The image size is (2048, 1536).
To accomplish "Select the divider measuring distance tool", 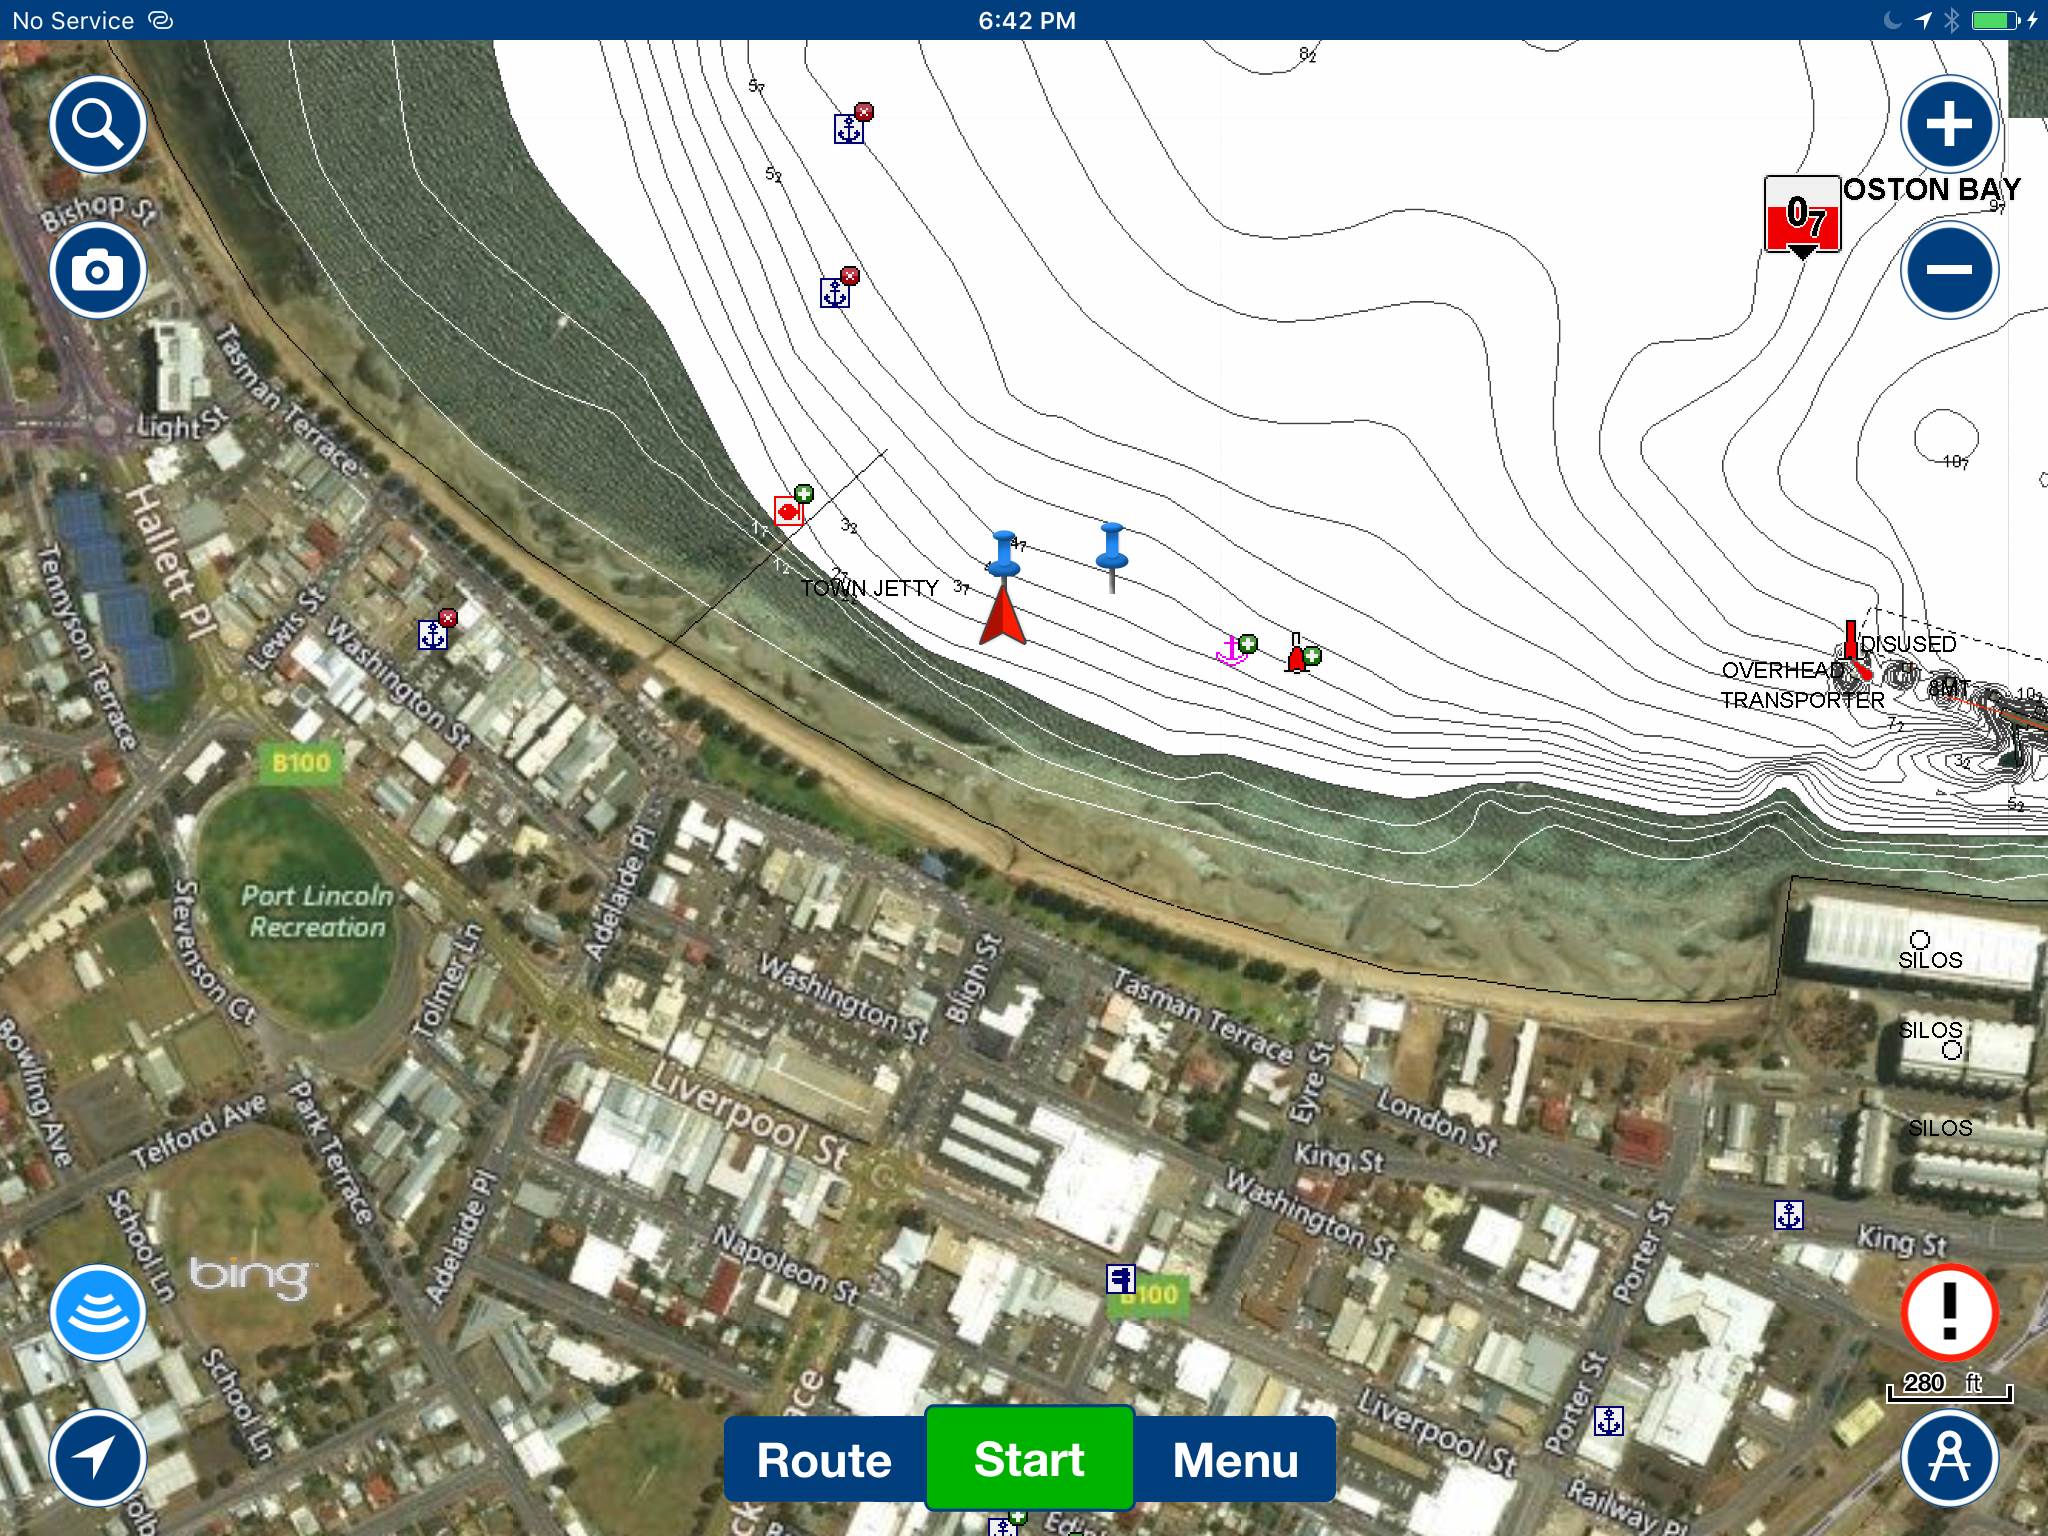I will click(1948, 1458).
